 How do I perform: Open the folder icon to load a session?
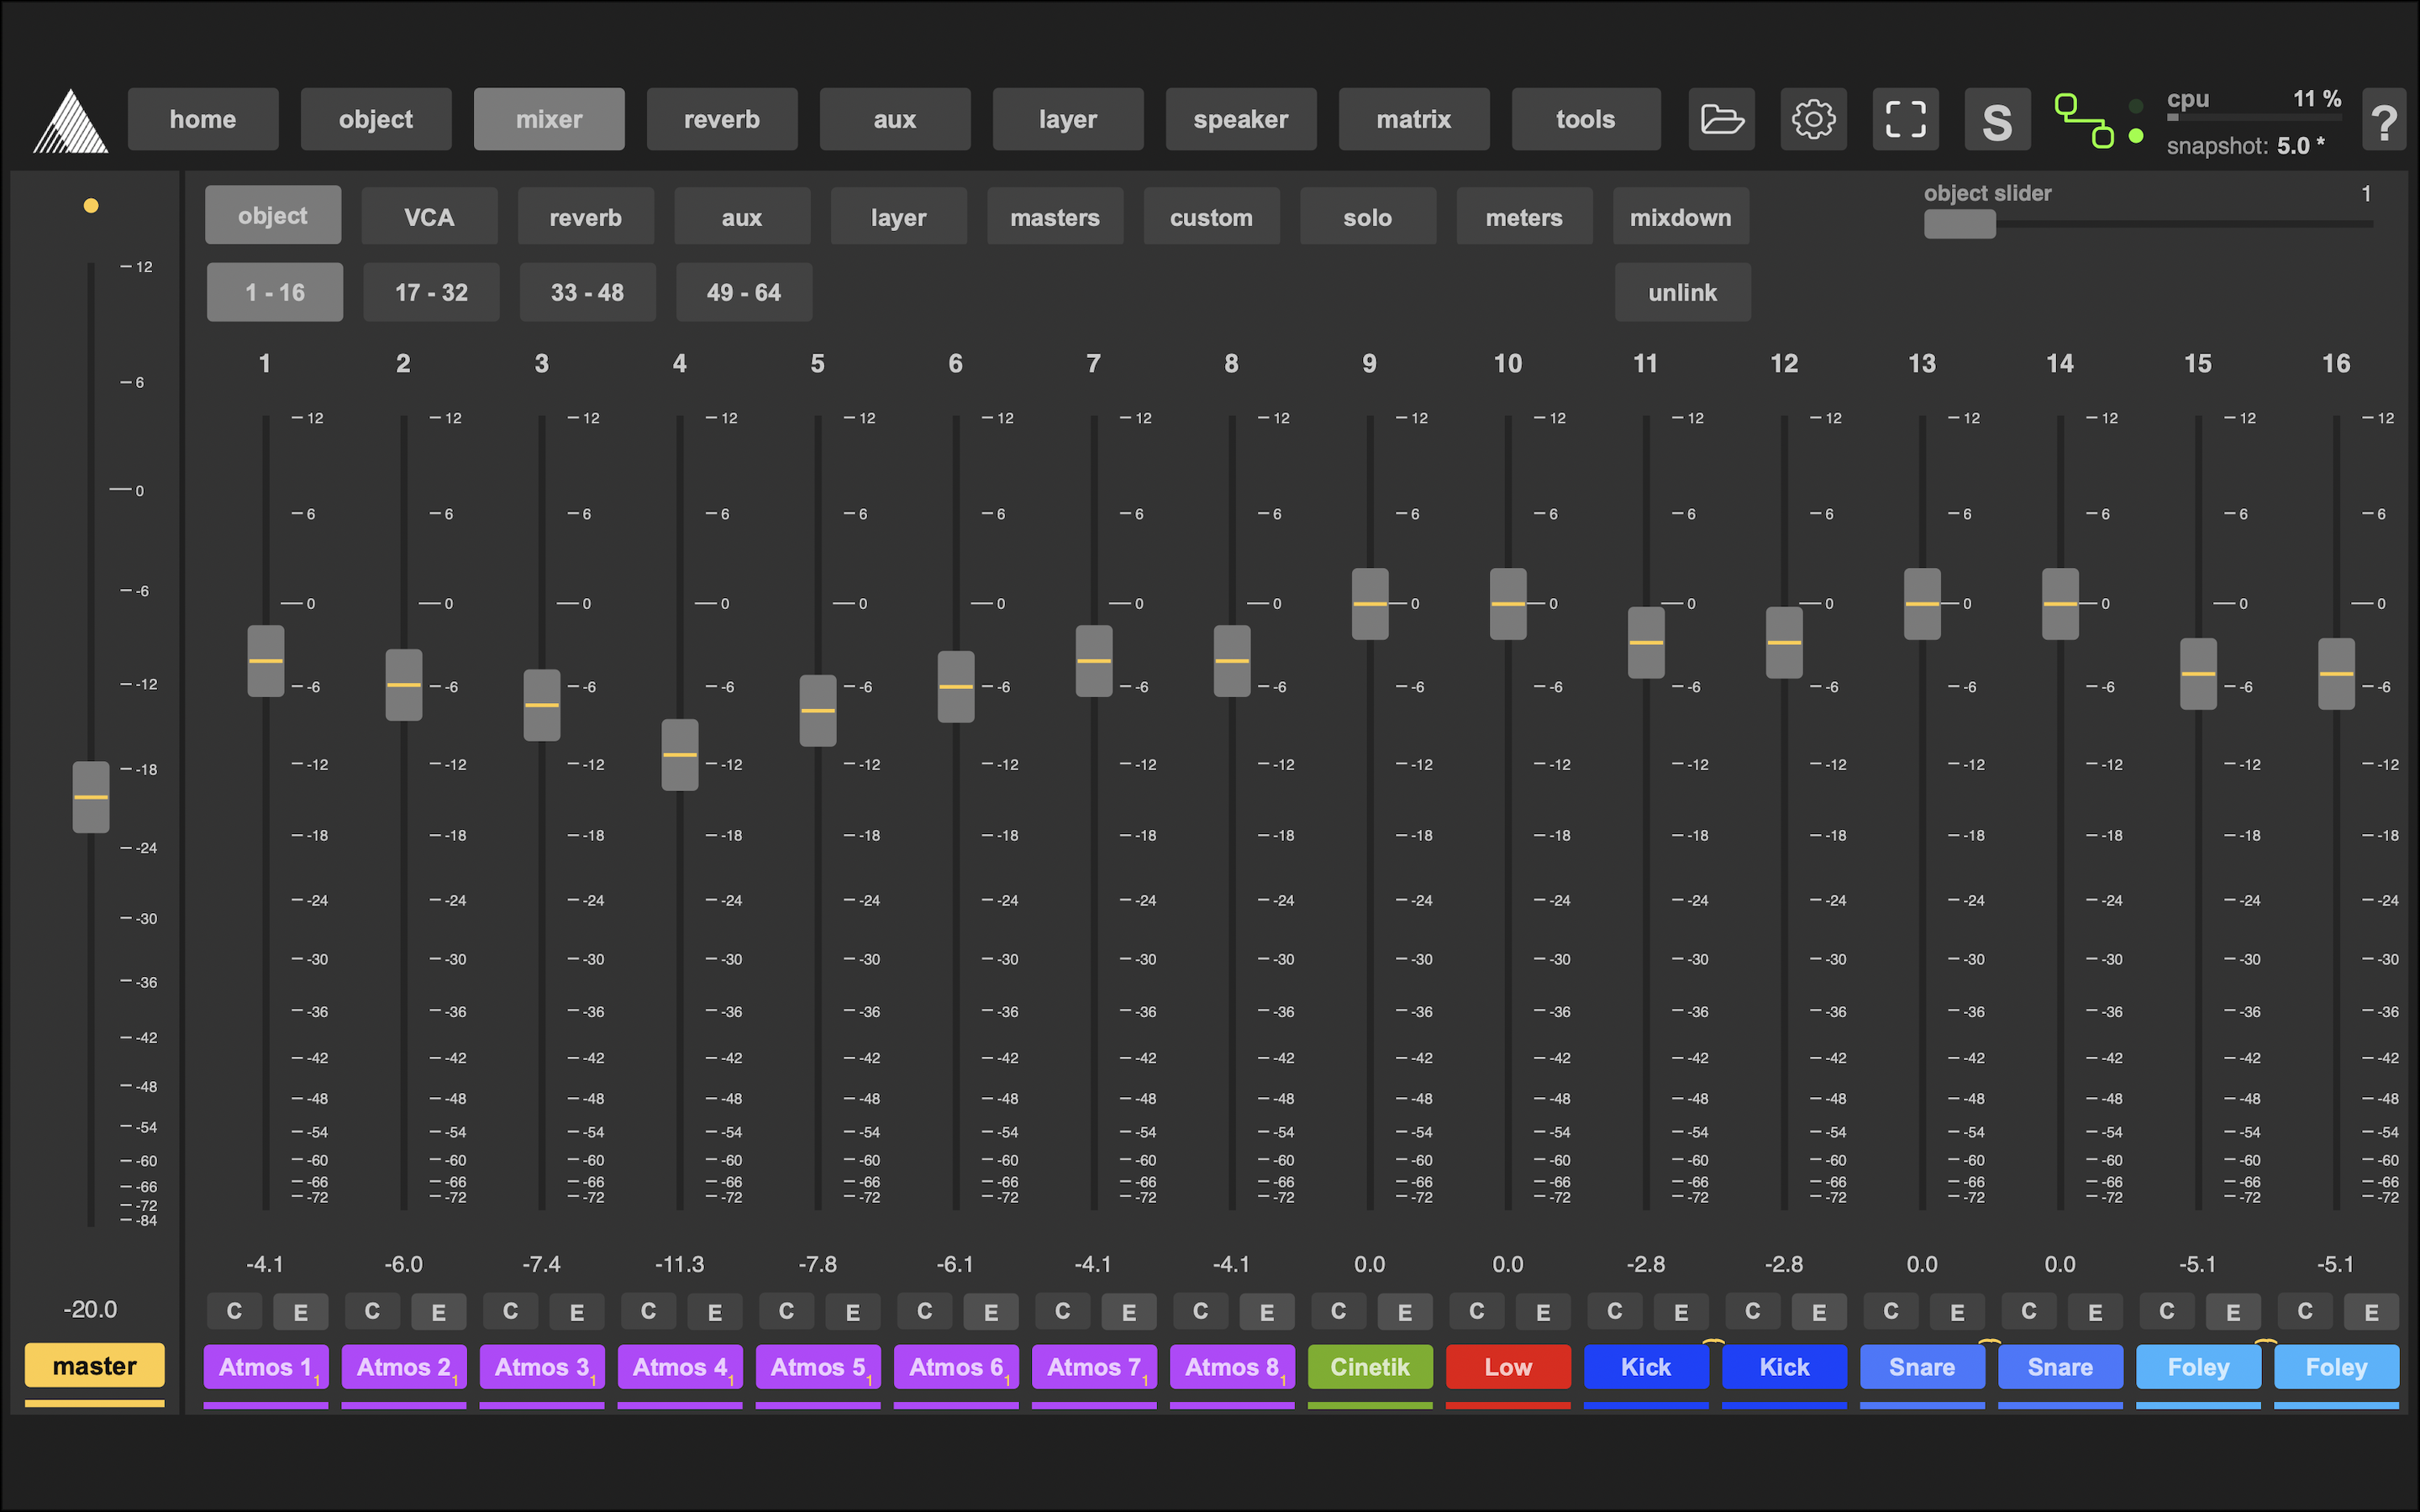pos(1721,119)
